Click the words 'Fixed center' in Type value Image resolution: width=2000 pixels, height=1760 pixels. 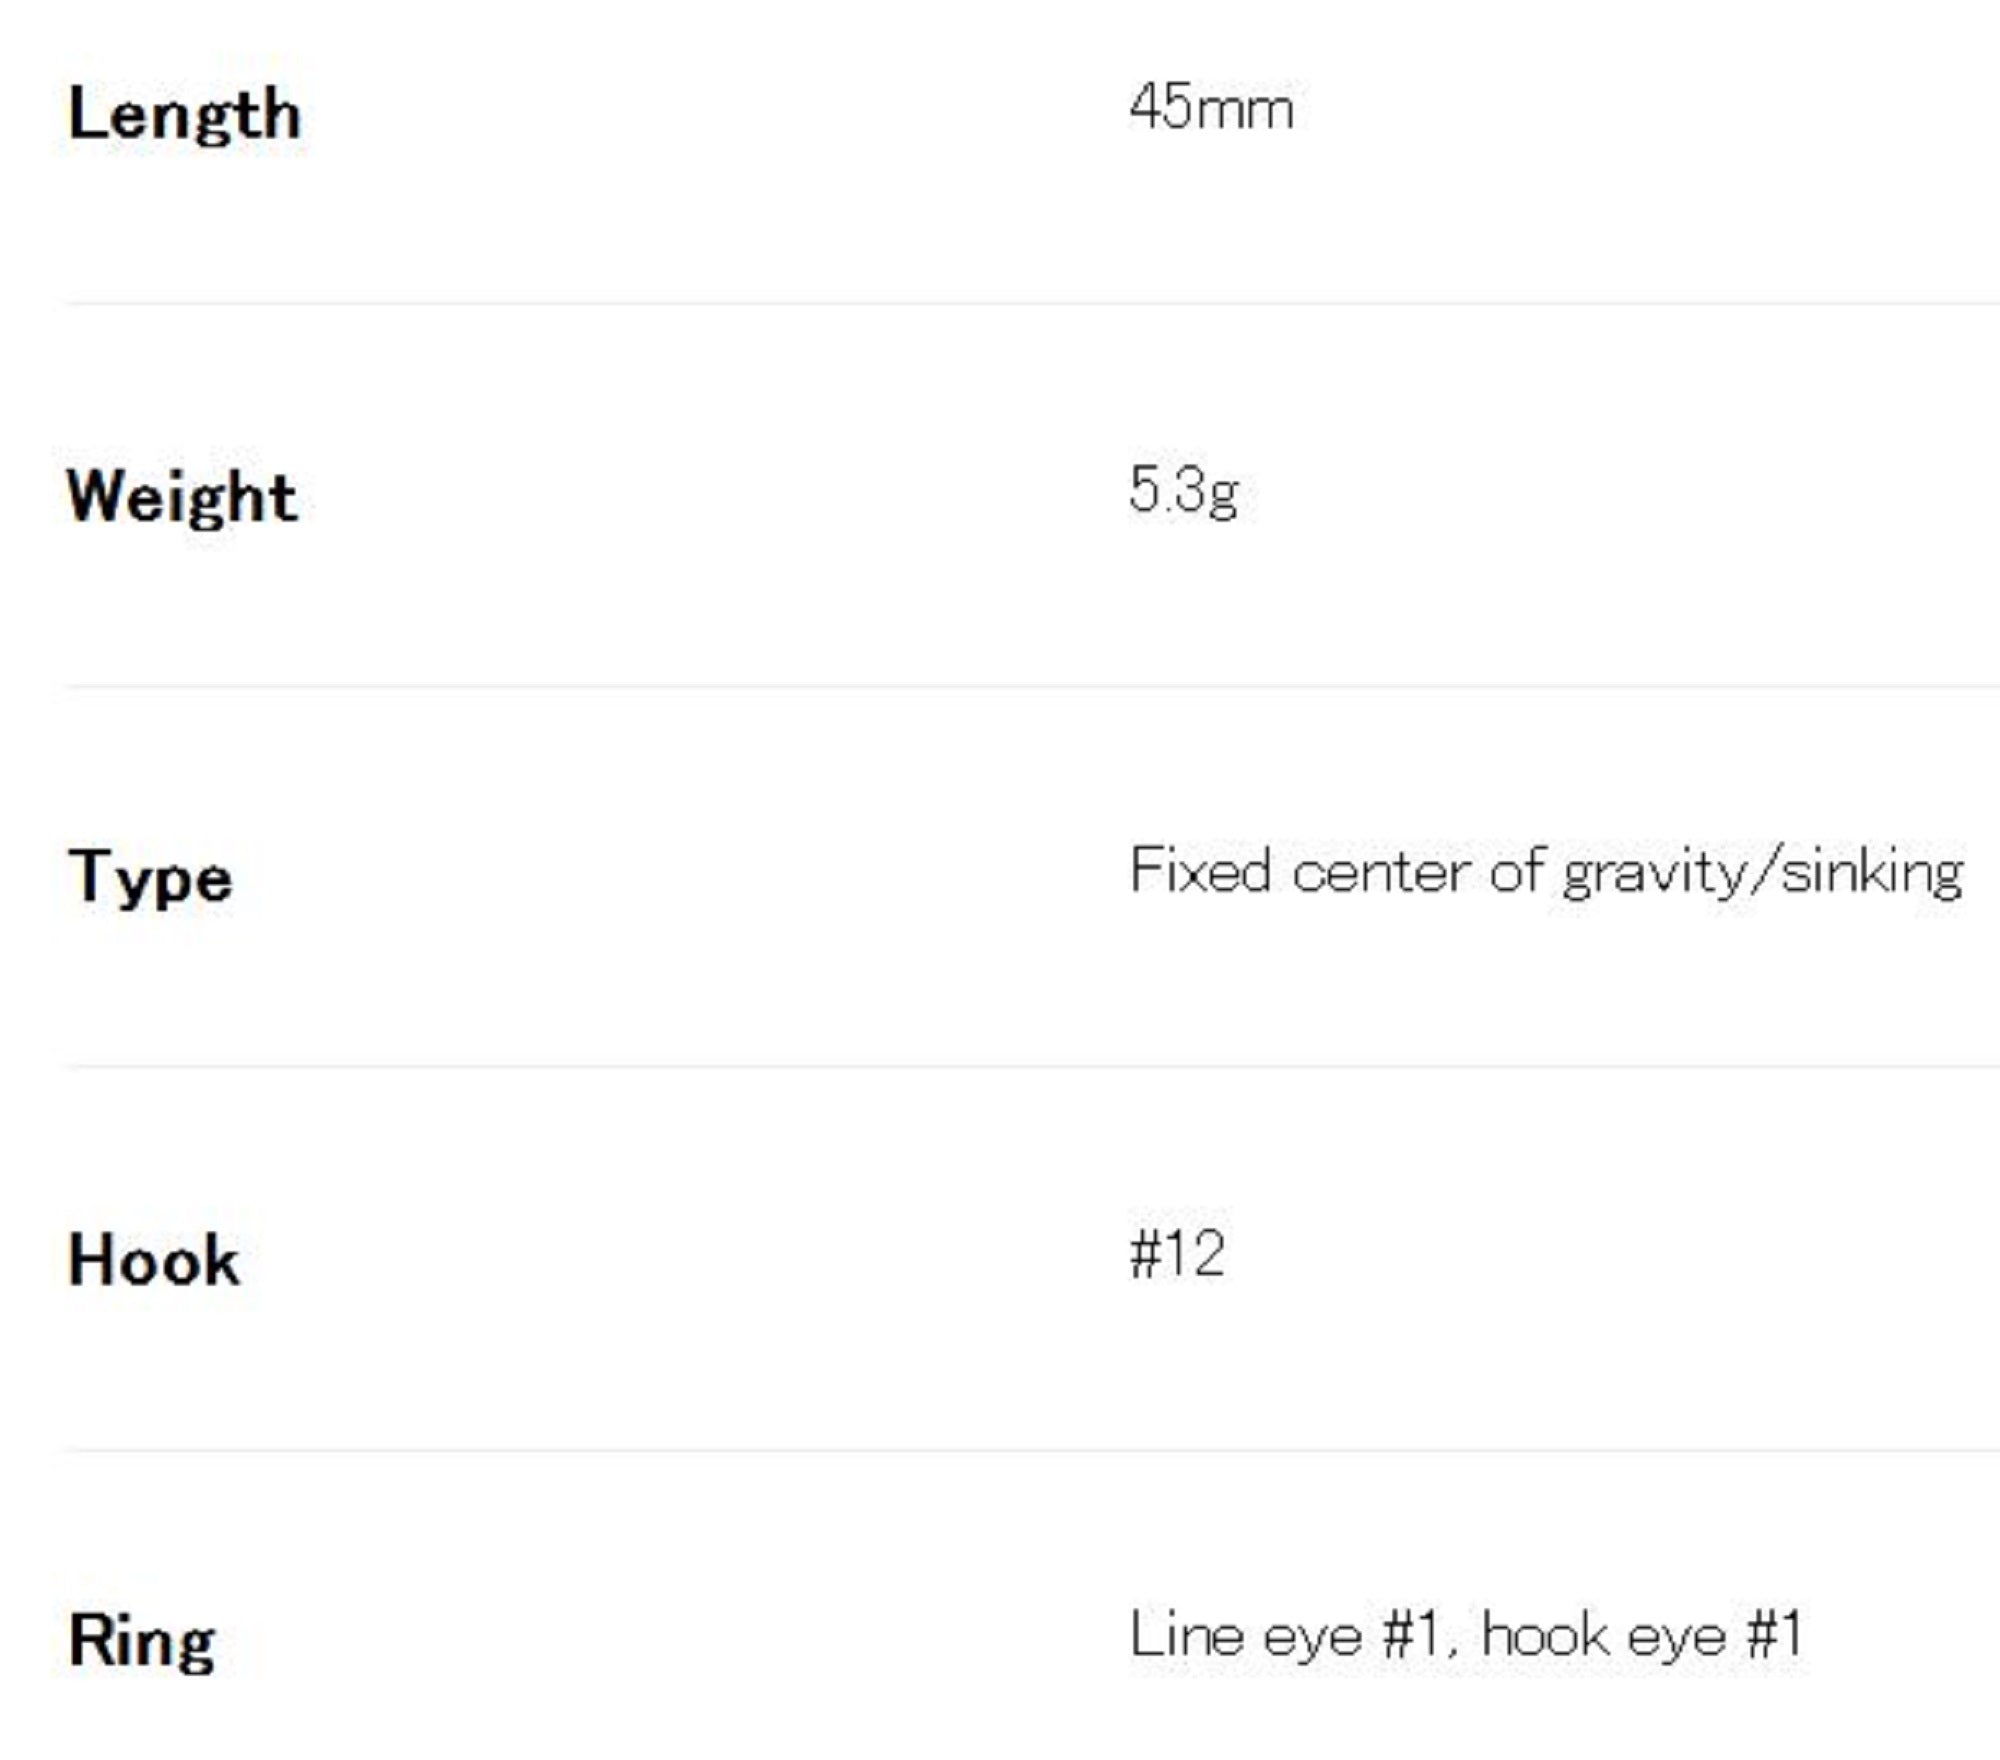click(1303, 871)
